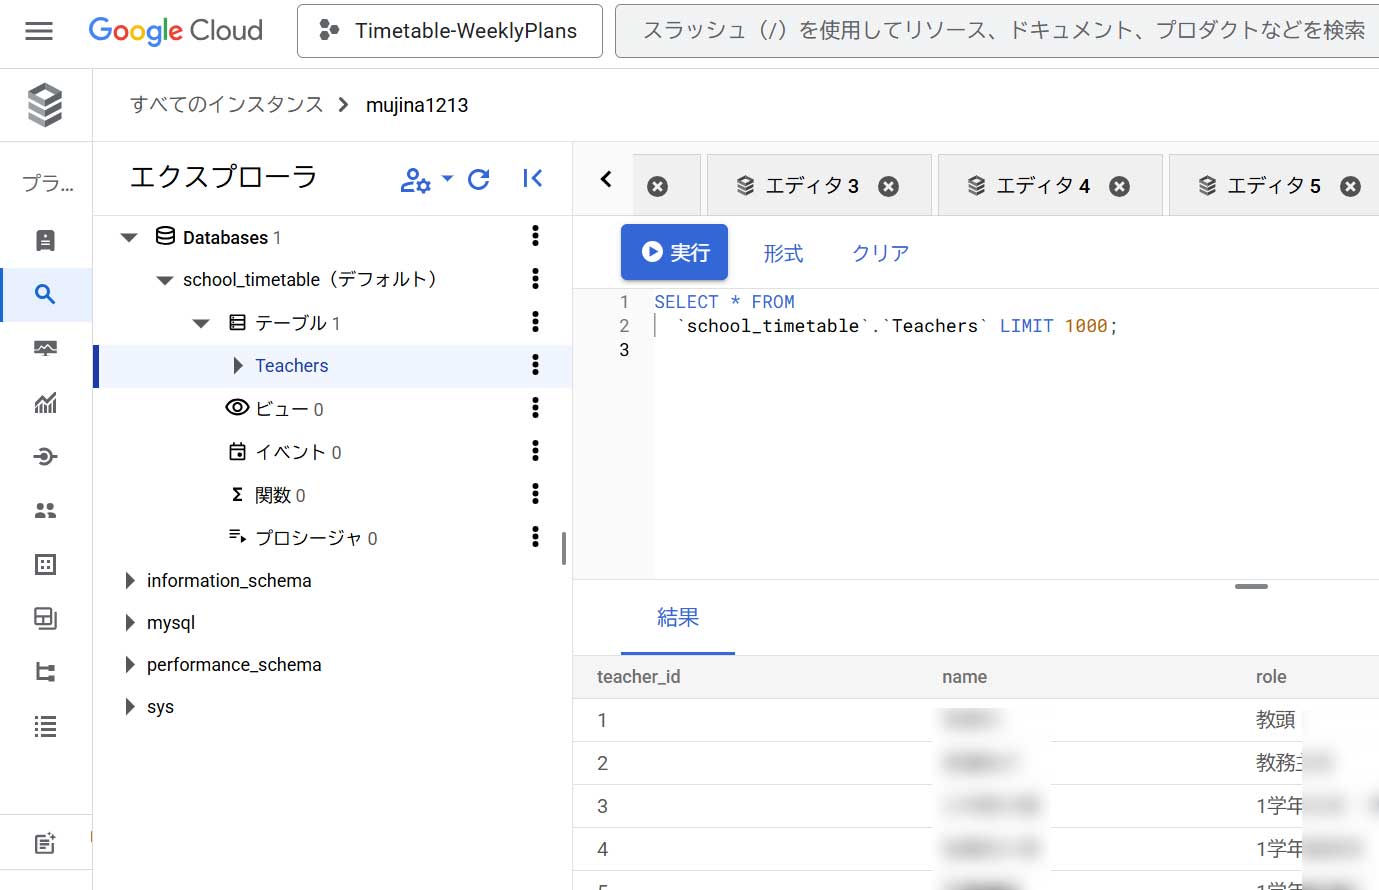Open the chart insights sidebar icon

pos(45,403)
